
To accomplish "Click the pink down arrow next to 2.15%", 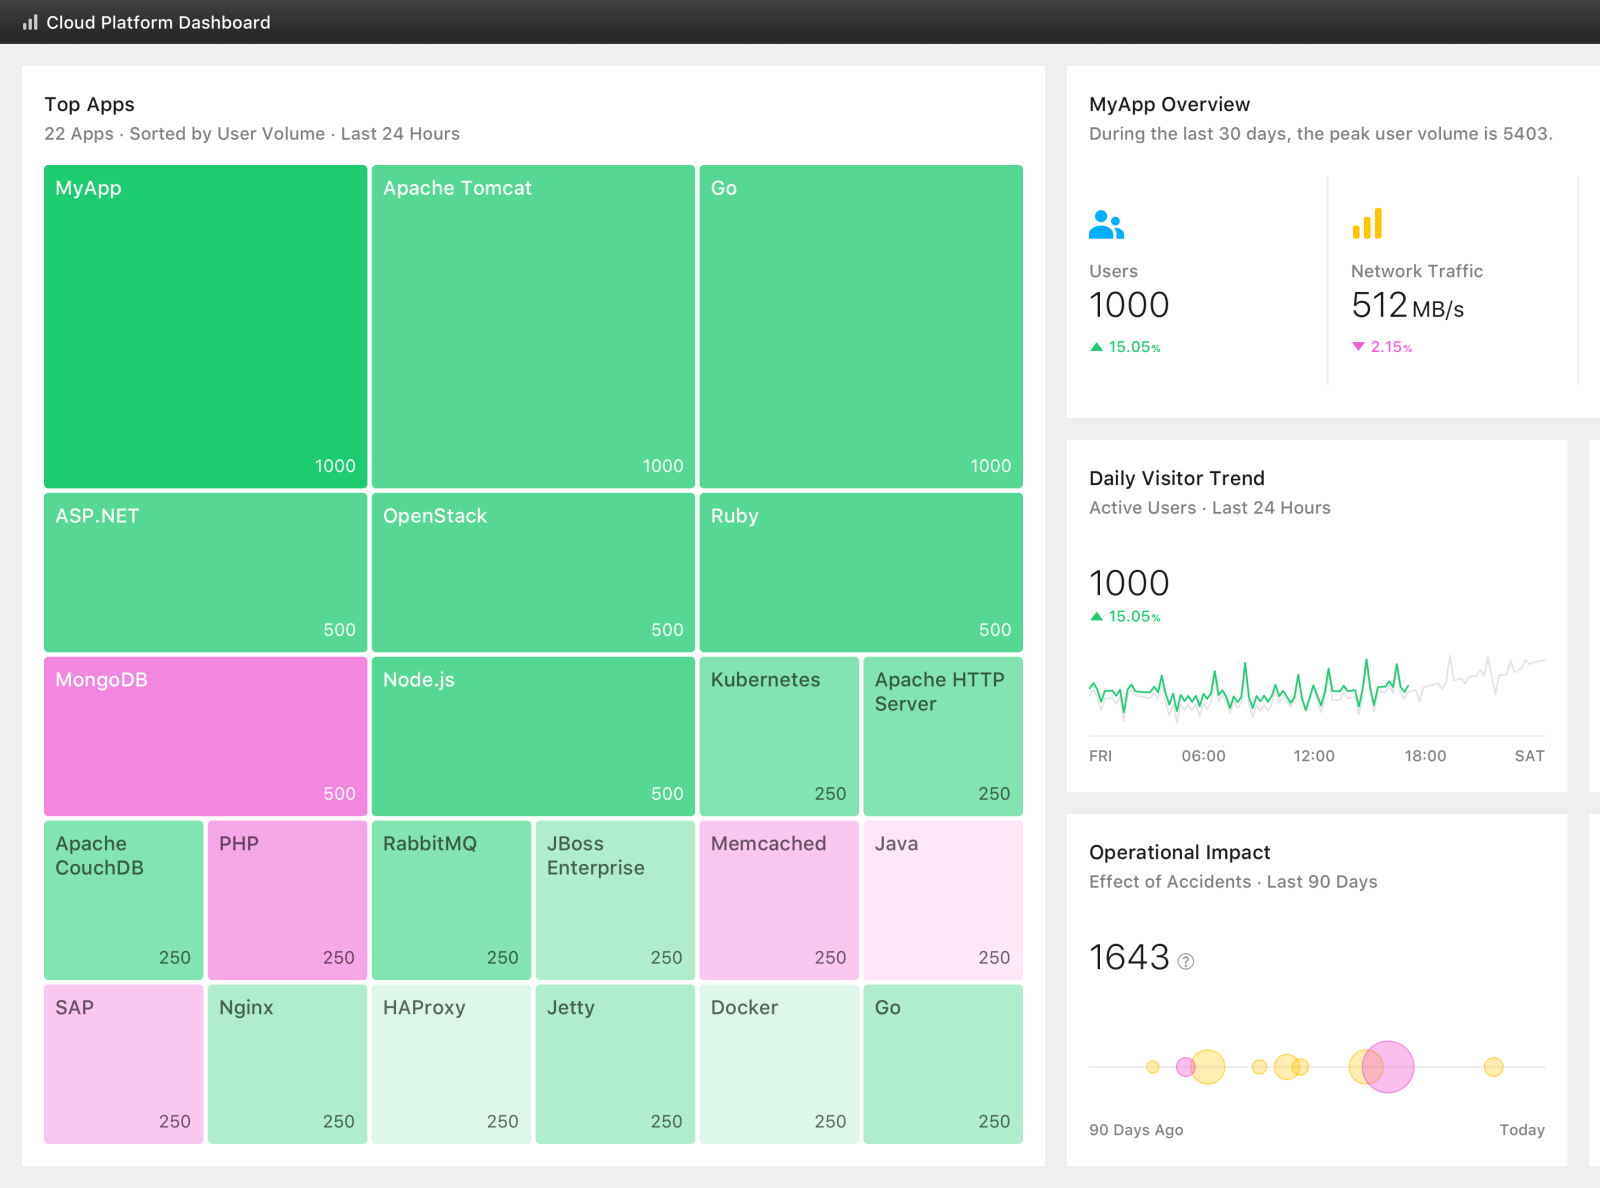I will point(1358,347).
